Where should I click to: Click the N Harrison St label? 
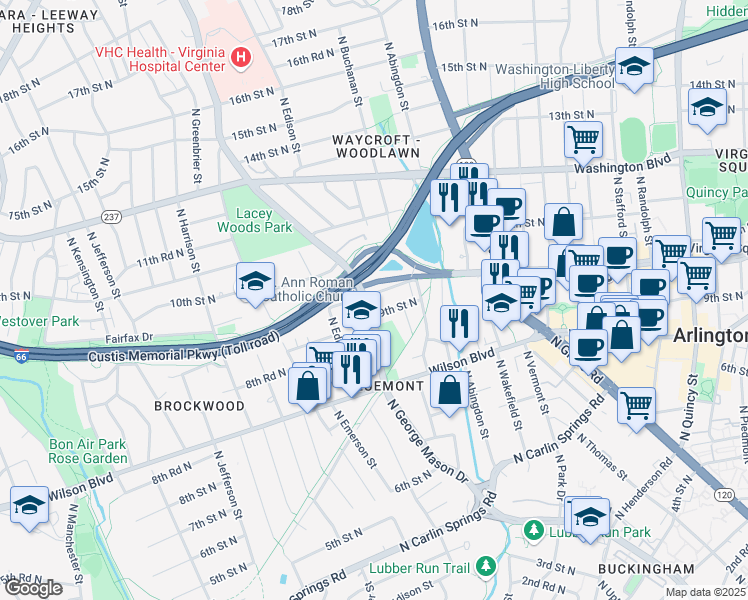188,240
